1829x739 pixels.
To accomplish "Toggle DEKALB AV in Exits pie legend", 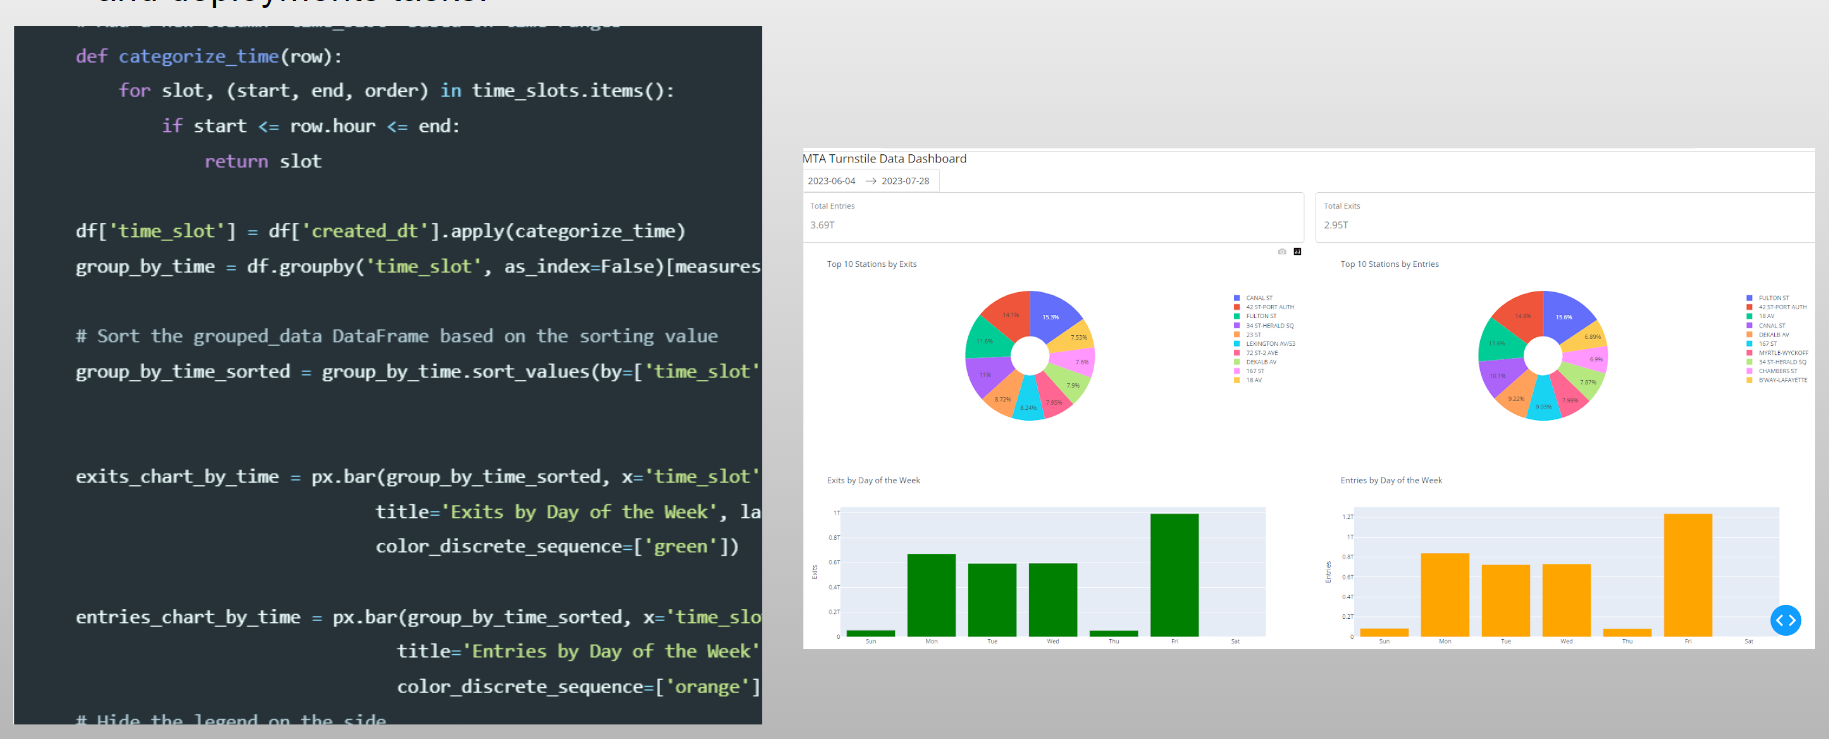I will tap(1255, 362).
